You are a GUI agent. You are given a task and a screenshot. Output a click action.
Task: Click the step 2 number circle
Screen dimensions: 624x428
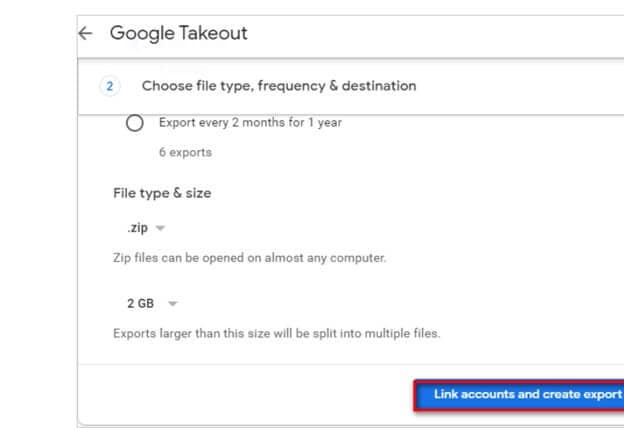pos(110,86)
